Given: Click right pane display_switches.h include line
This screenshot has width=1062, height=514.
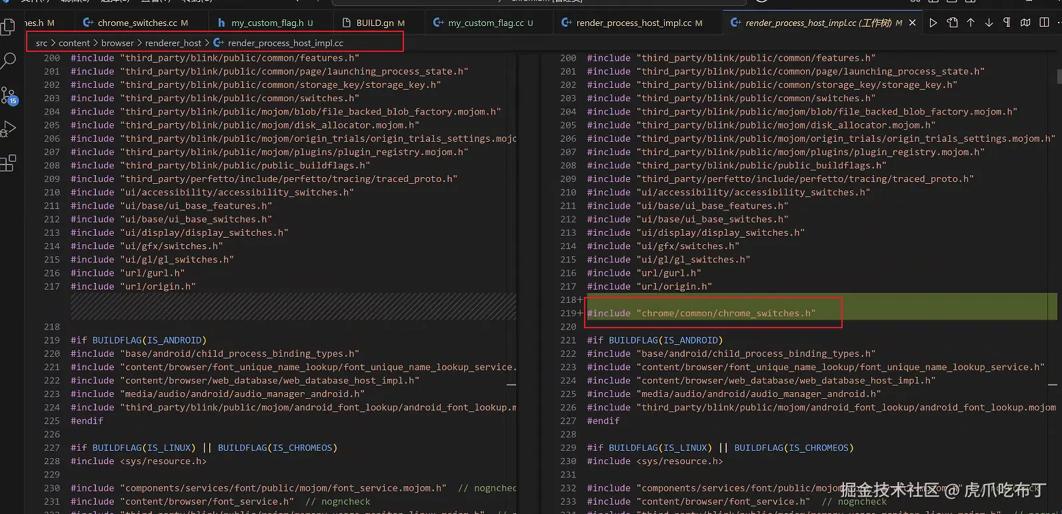Looking at the screenshot, I should (x=696, y=232).
